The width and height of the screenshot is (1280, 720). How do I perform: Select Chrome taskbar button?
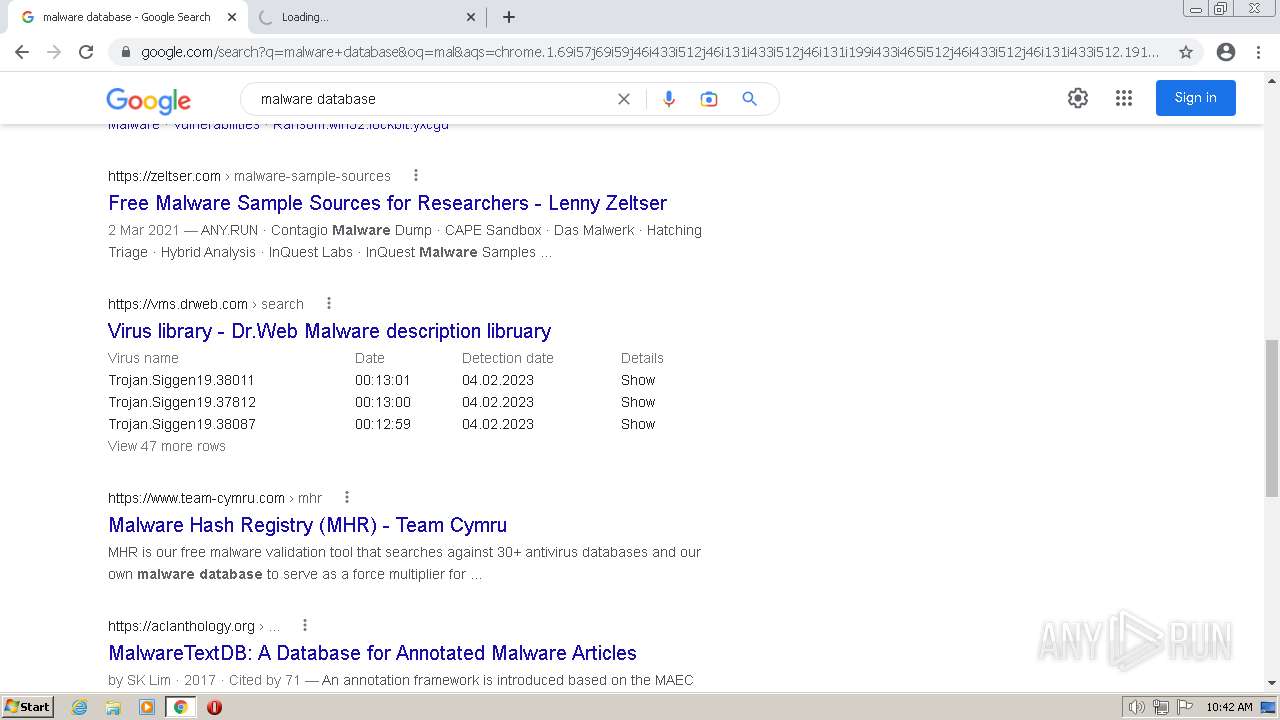tap(180, 707)
